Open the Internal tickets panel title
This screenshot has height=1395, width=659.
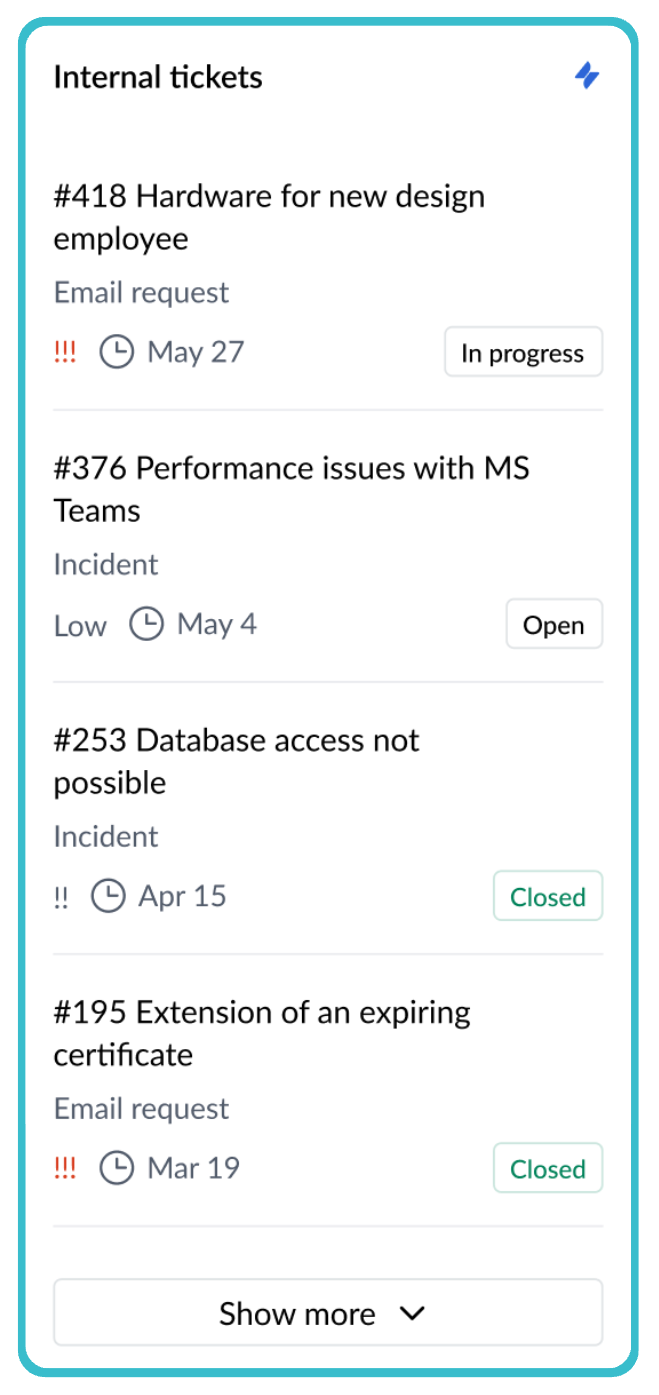[157, 77]
